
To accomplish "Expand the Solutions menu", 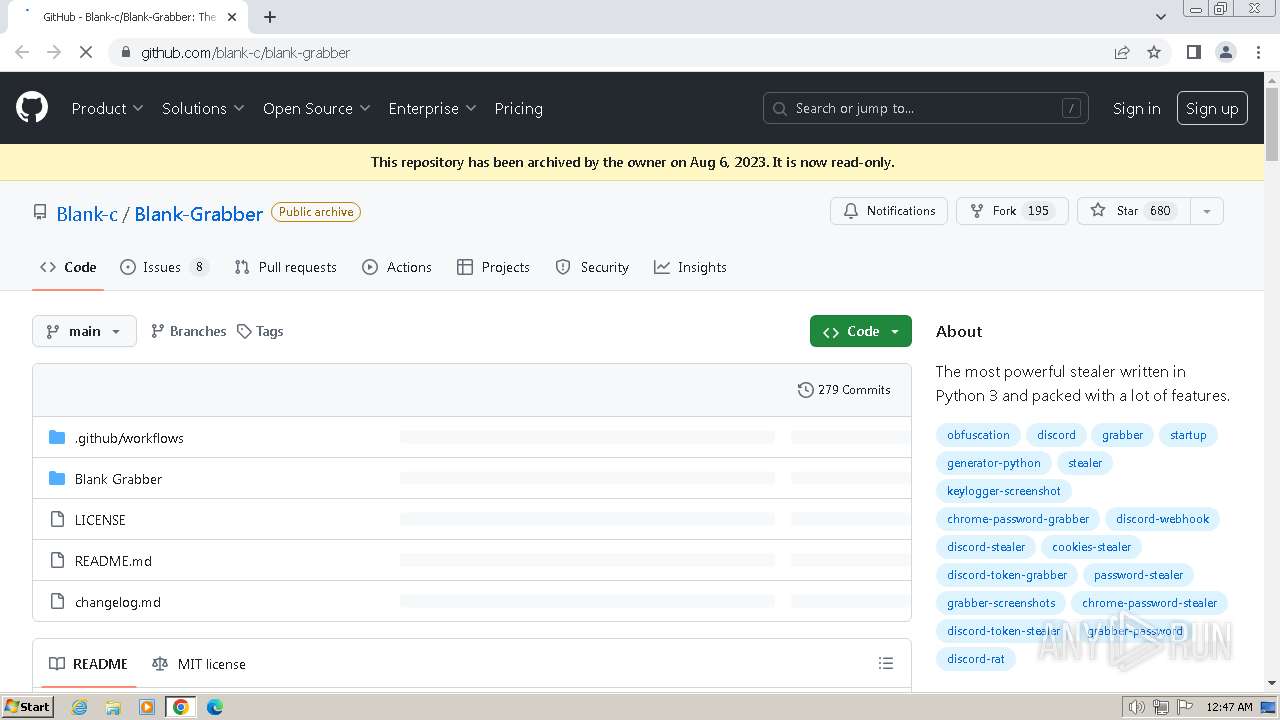I will [x=203, y=108].
